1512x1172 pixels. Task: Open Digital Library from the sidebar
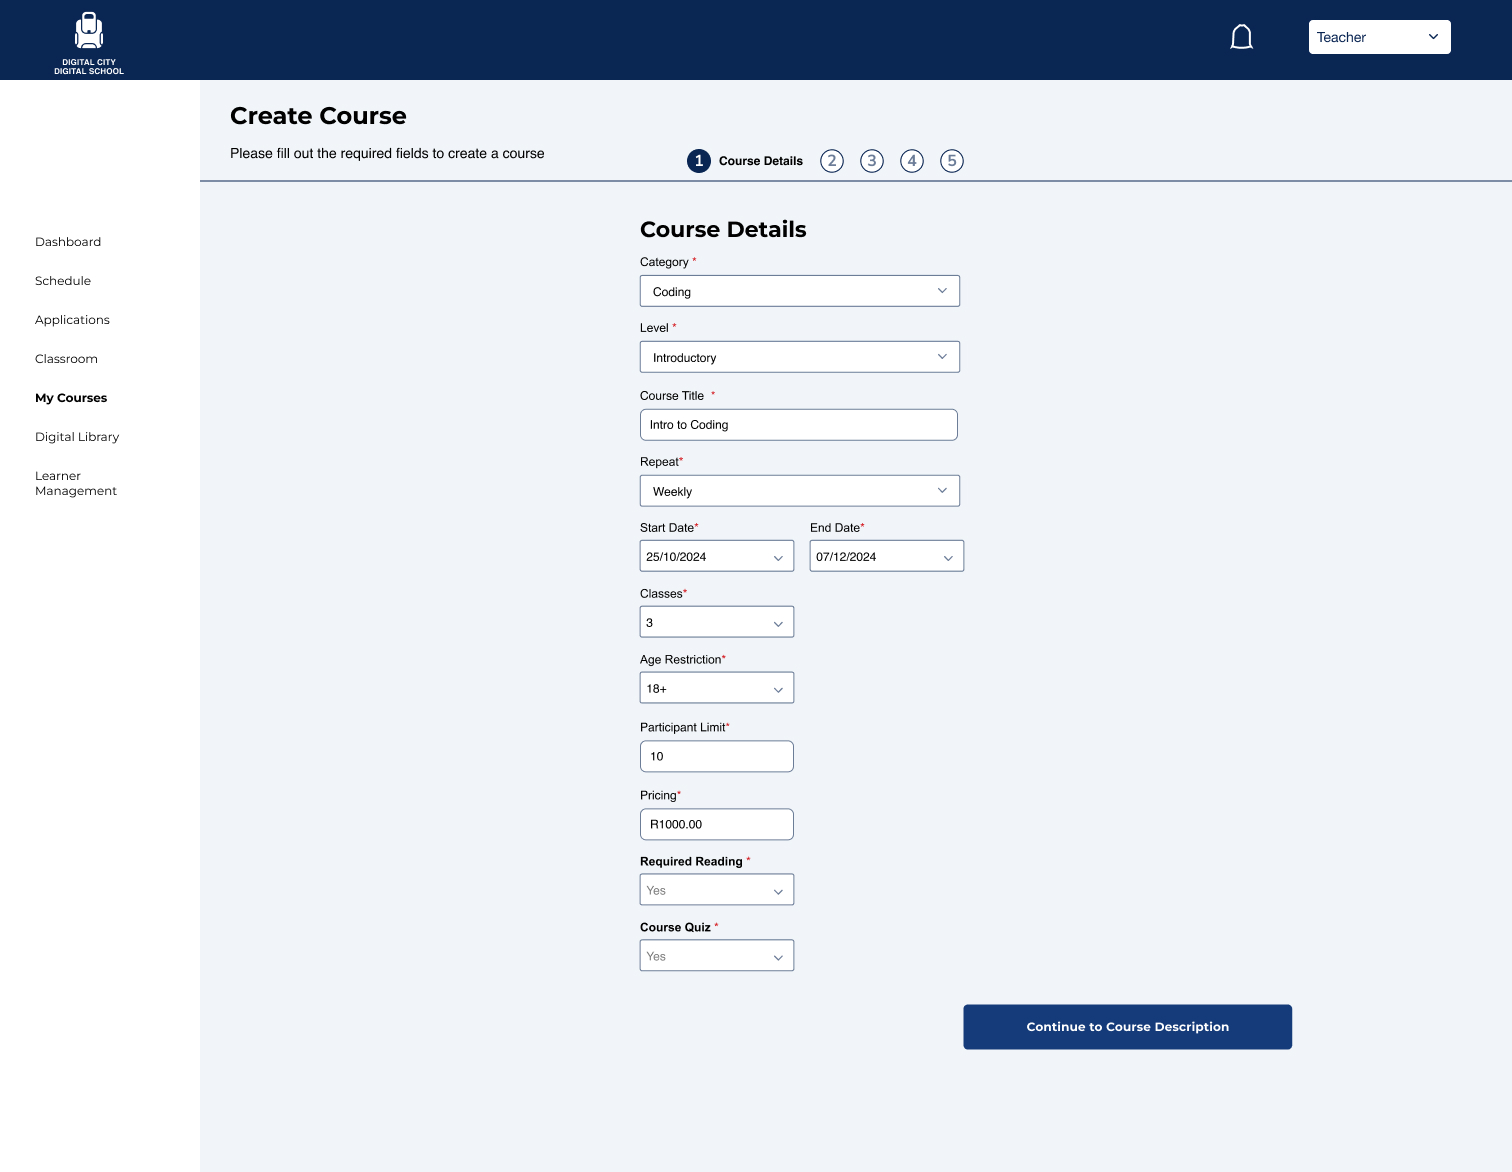pyautogui.click(x=77, y=437)
